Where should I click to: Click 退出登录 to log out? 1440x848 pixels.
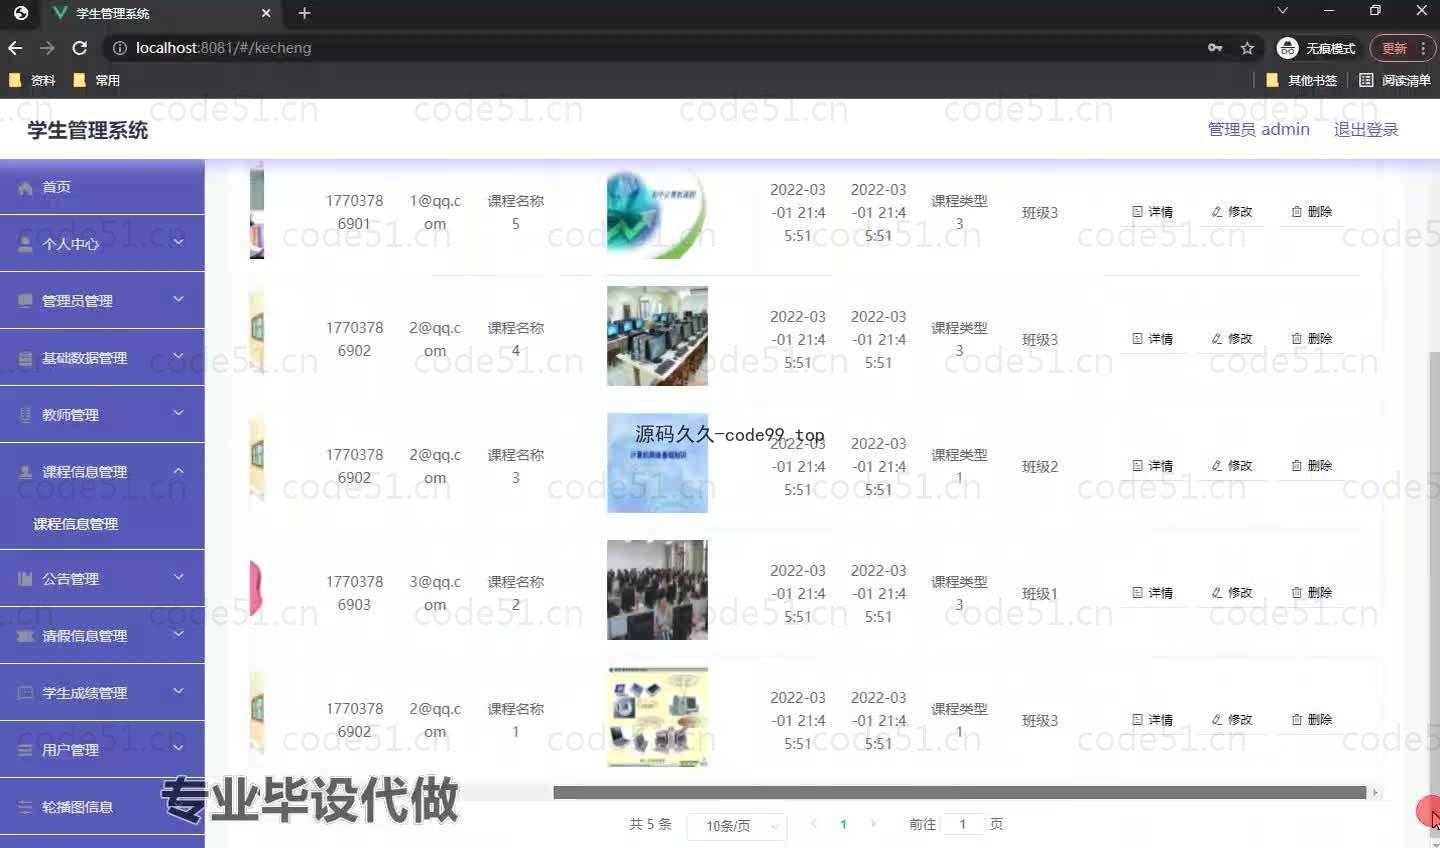pos(1366,130)
